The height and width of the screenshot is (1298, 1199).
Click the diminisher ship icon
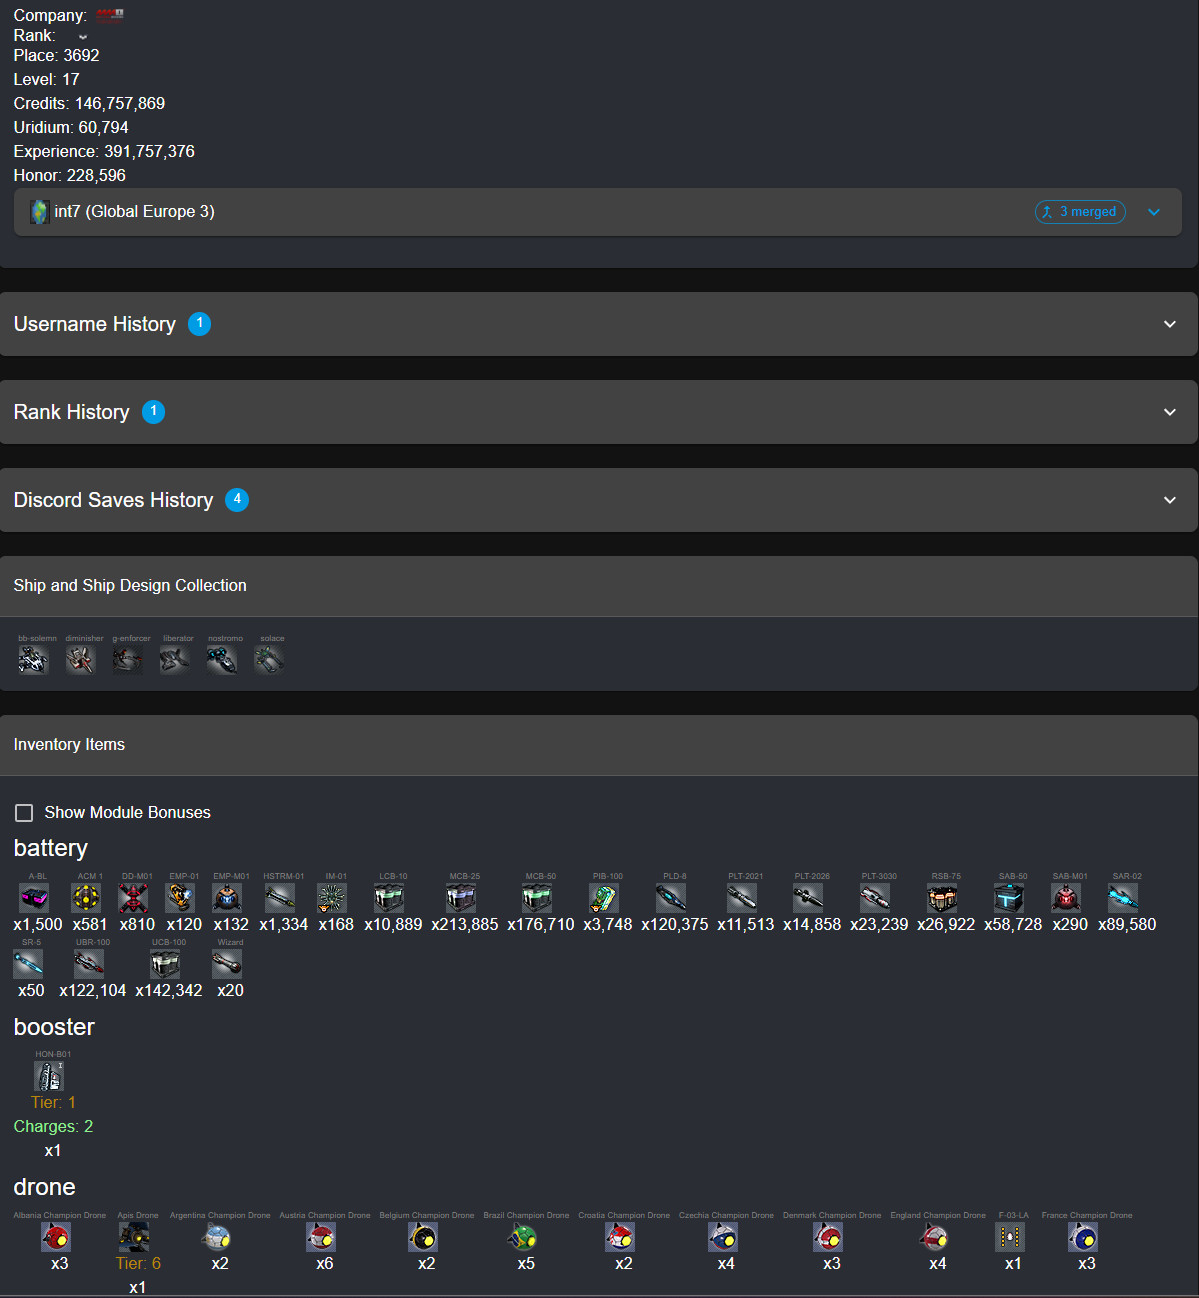tap(81, 660)
